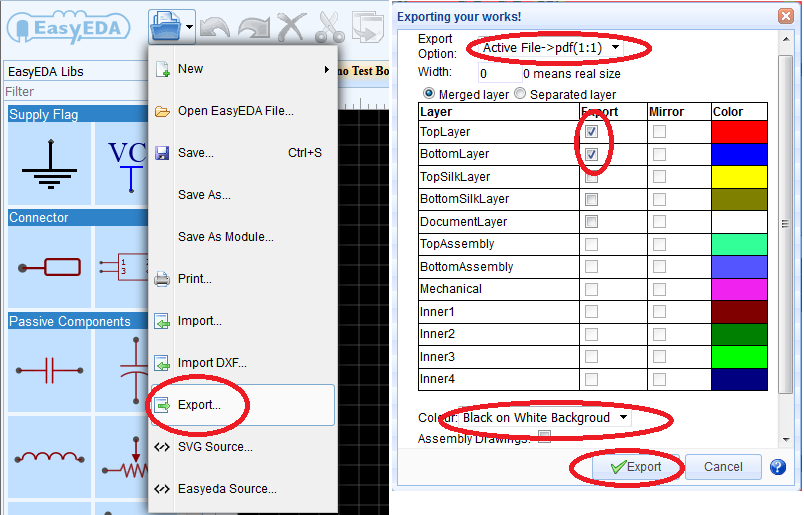Click the Filter field in EasyEDA Libs
Screen dimensions: 804x515
(76, 91)
